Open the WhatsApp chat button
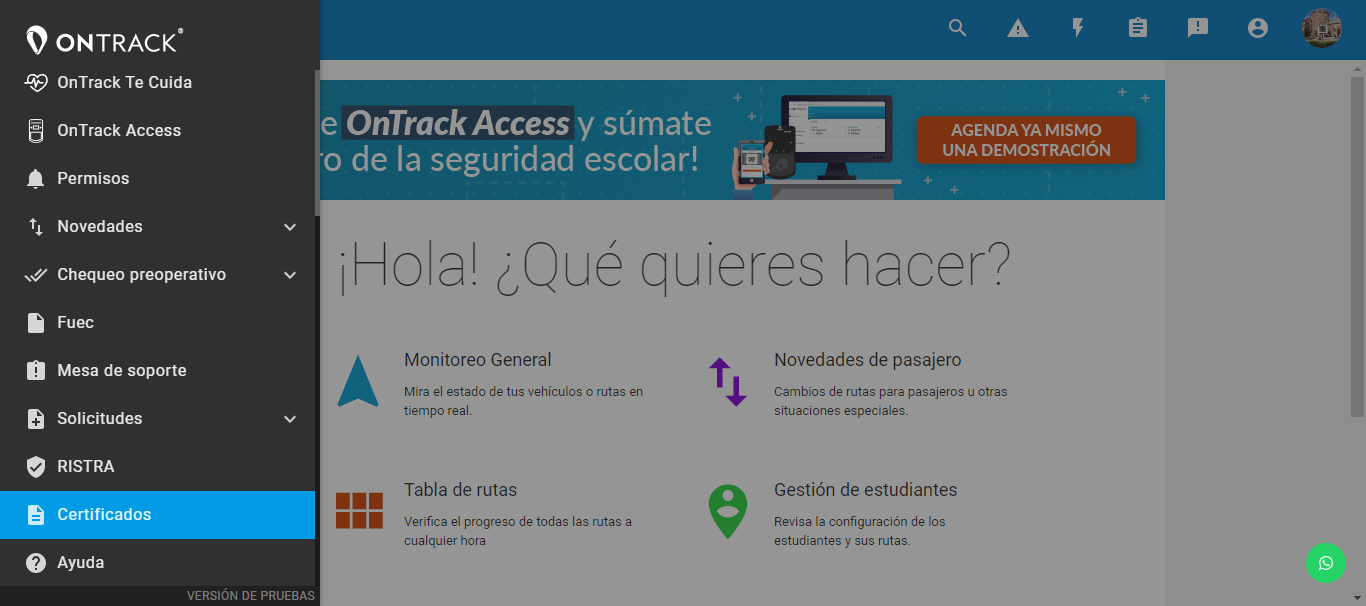The width and height of the screenshot is (1366, 606). (x=1326, y=563)
